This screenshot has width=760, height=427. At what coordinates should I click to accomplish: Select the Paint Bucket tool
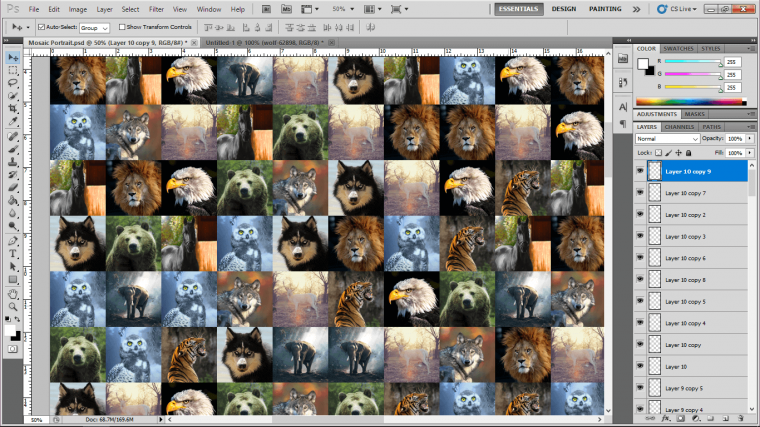[x=13, y=201]
